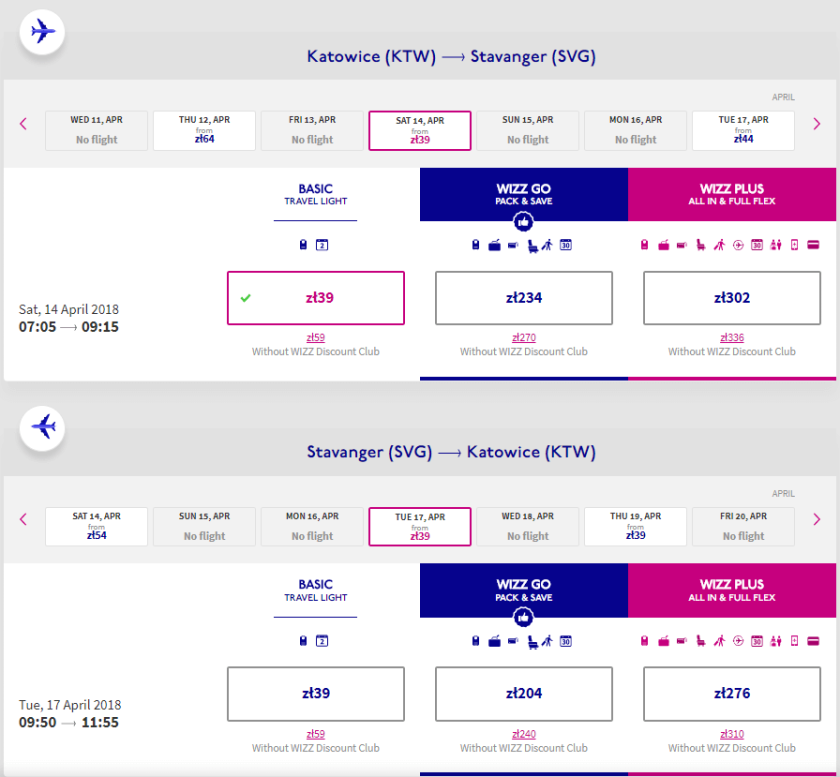Click the outbound WIZZ GO seat icon

coord(531,246)
